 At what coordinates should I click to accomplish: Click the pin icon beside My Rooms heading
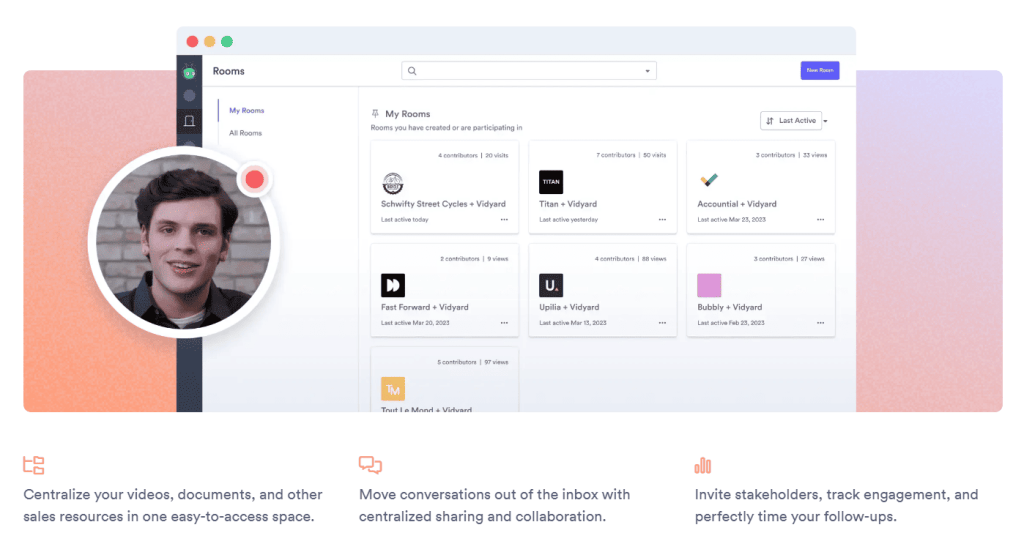[375, 114]
